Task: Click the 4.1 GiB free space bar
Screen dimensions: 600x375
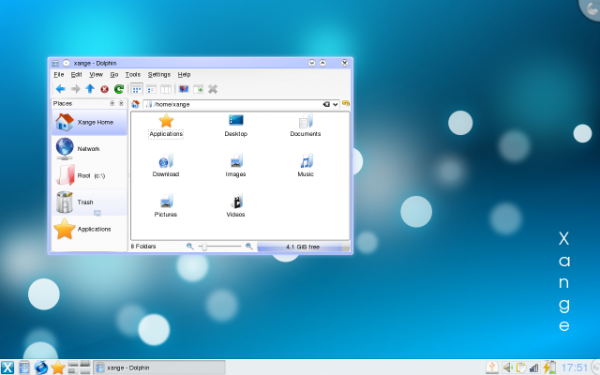Action: tap(303, 247)
